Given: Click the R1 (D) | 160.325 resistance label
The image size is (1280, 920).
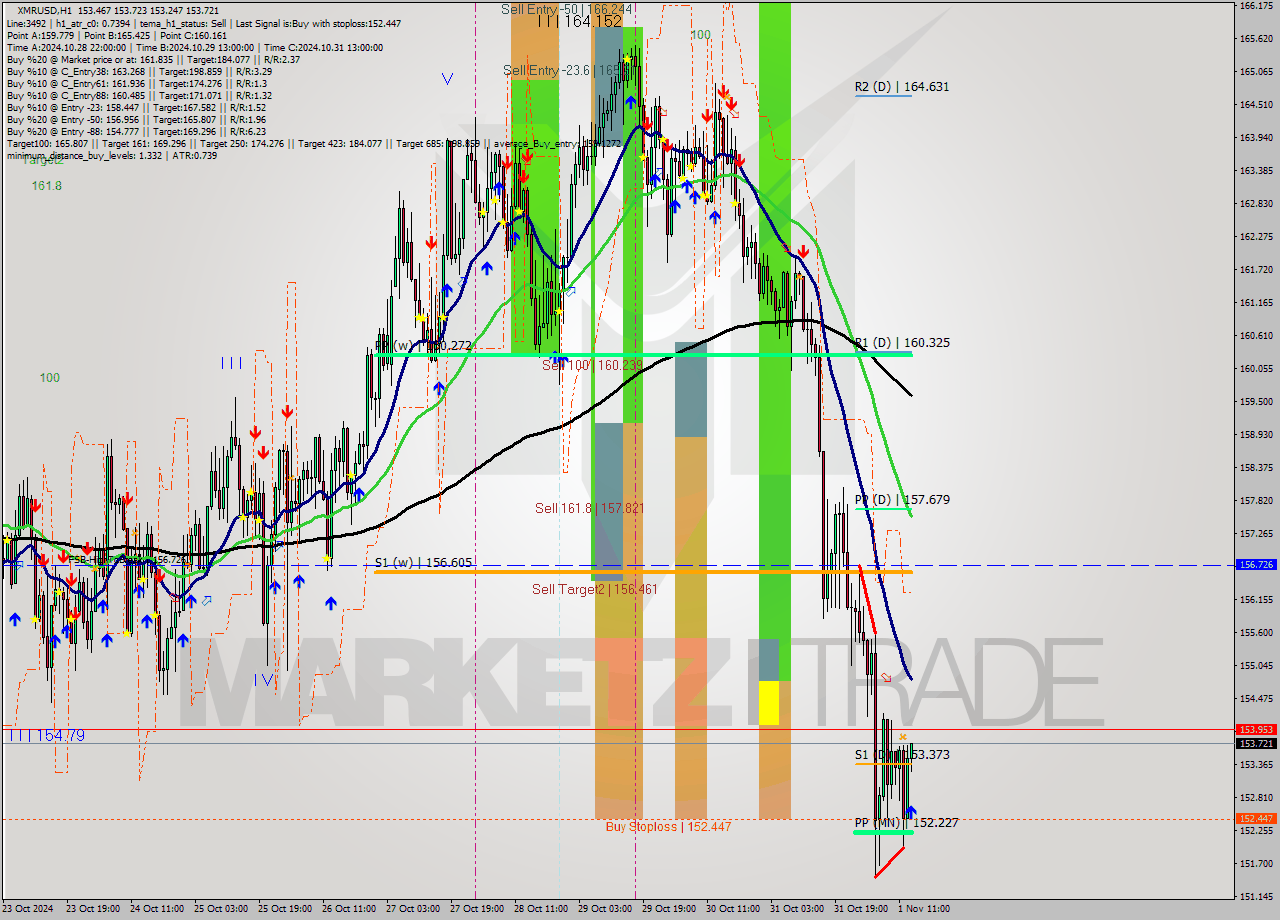Looking at the screenshot, I should pyautogui.click(x=902, y=343).
